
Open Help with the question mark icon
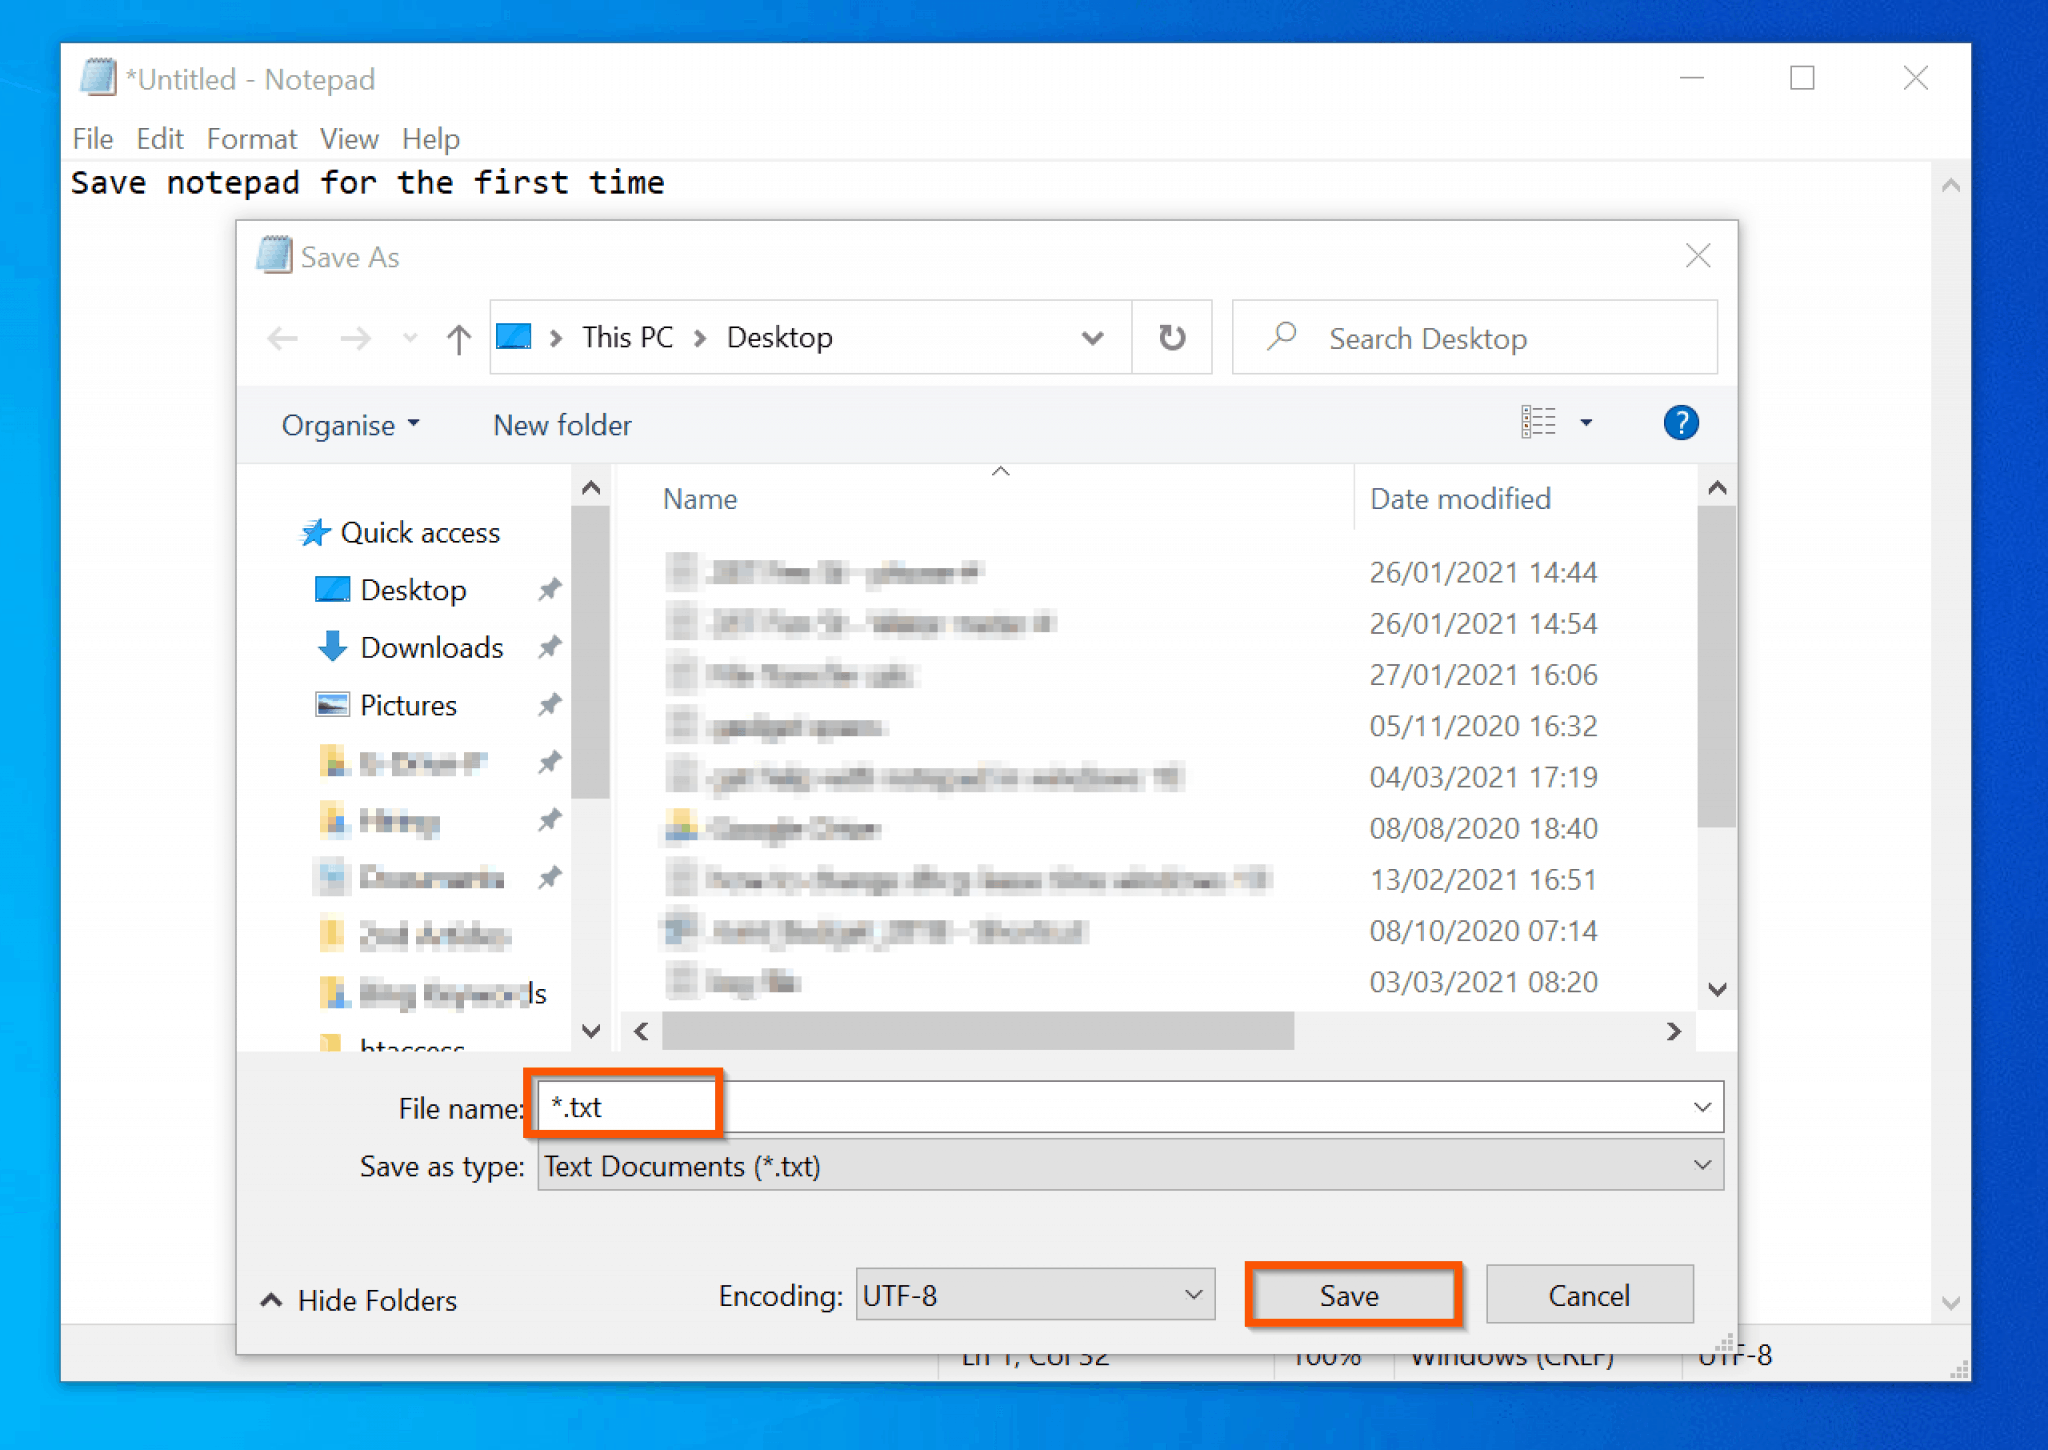click(x=1681, y=422)
